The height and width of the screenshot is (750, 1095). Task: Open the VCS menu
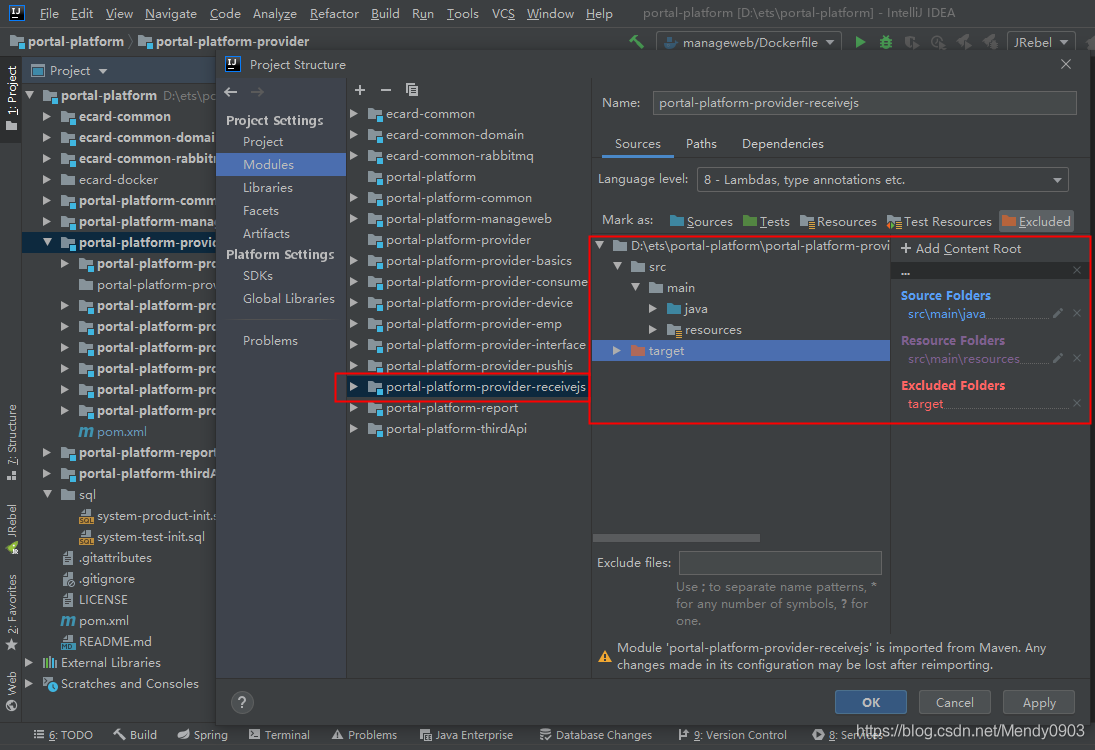[503, 13]
